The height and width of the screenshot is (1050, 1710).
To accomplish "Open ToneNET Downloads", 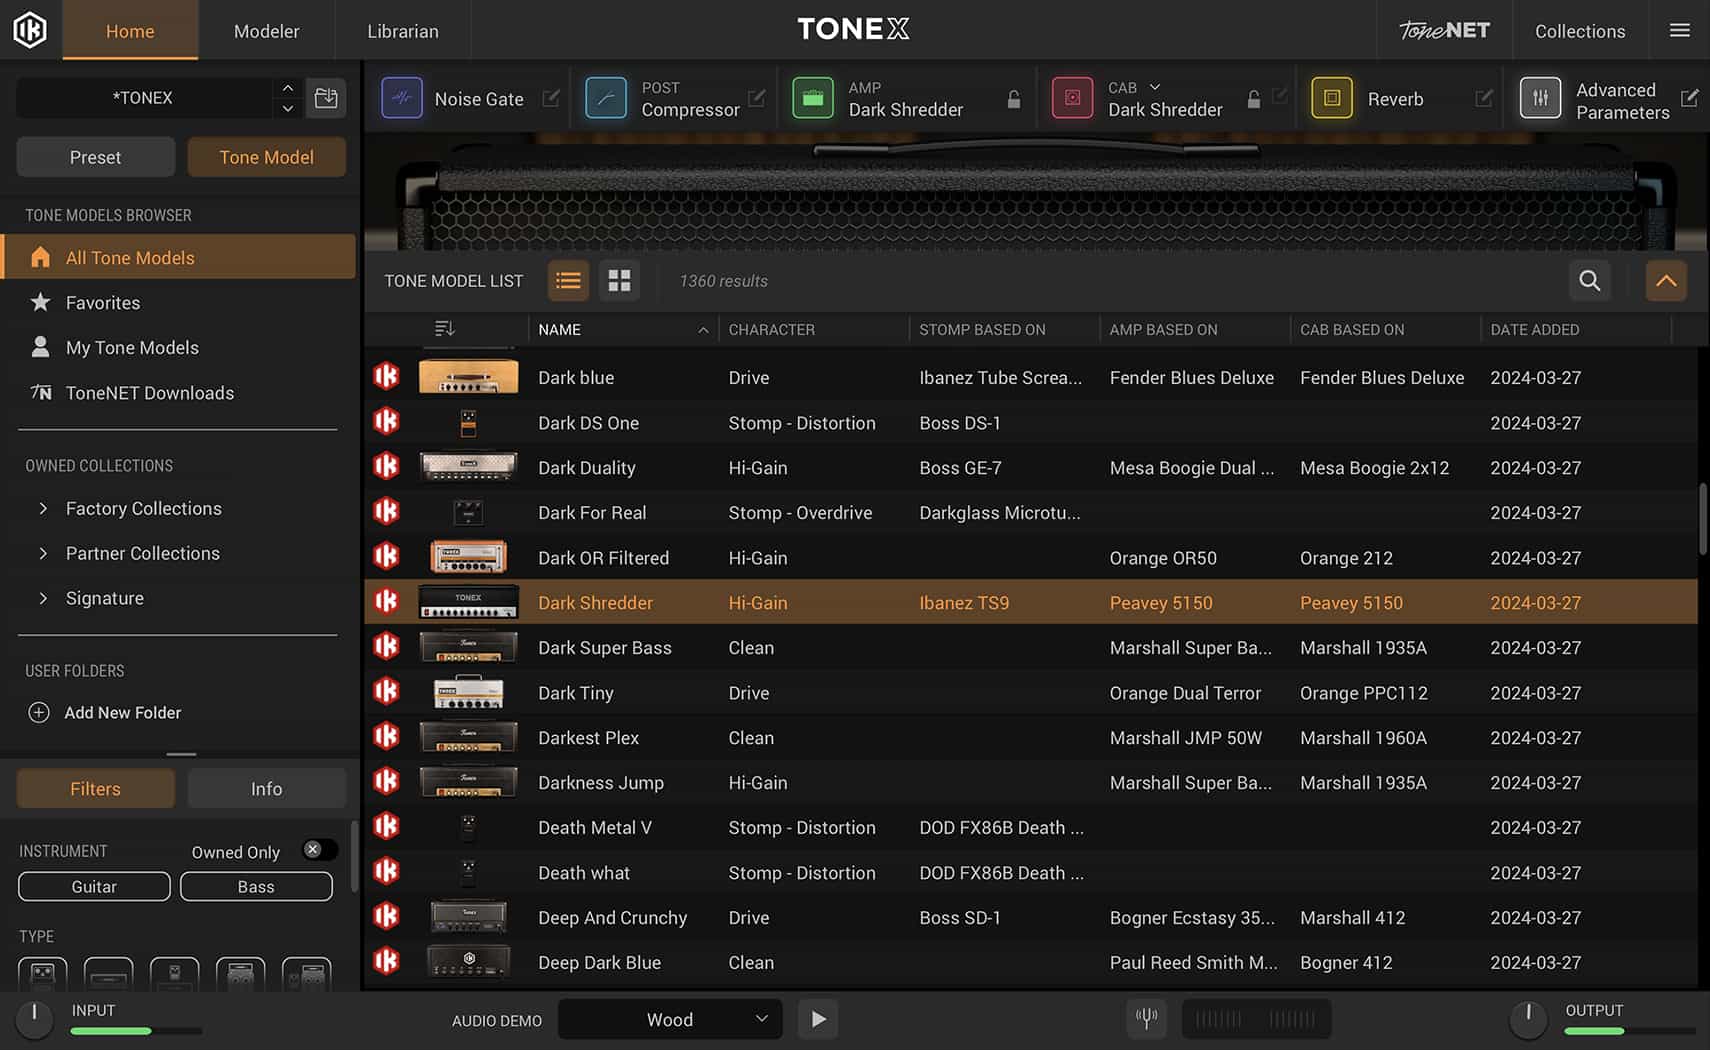I will pos(149,392).
